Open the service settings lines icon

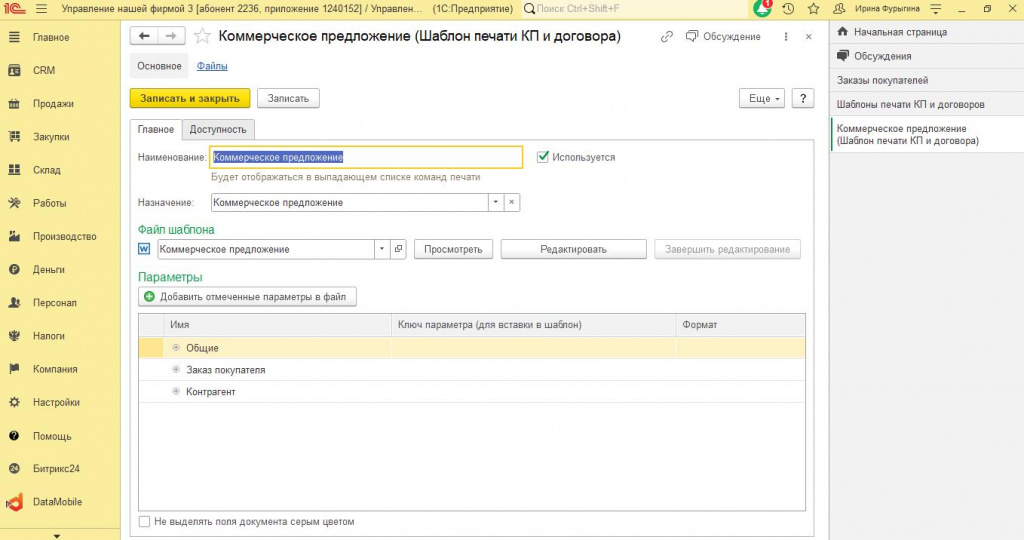[x=936, y=9]
